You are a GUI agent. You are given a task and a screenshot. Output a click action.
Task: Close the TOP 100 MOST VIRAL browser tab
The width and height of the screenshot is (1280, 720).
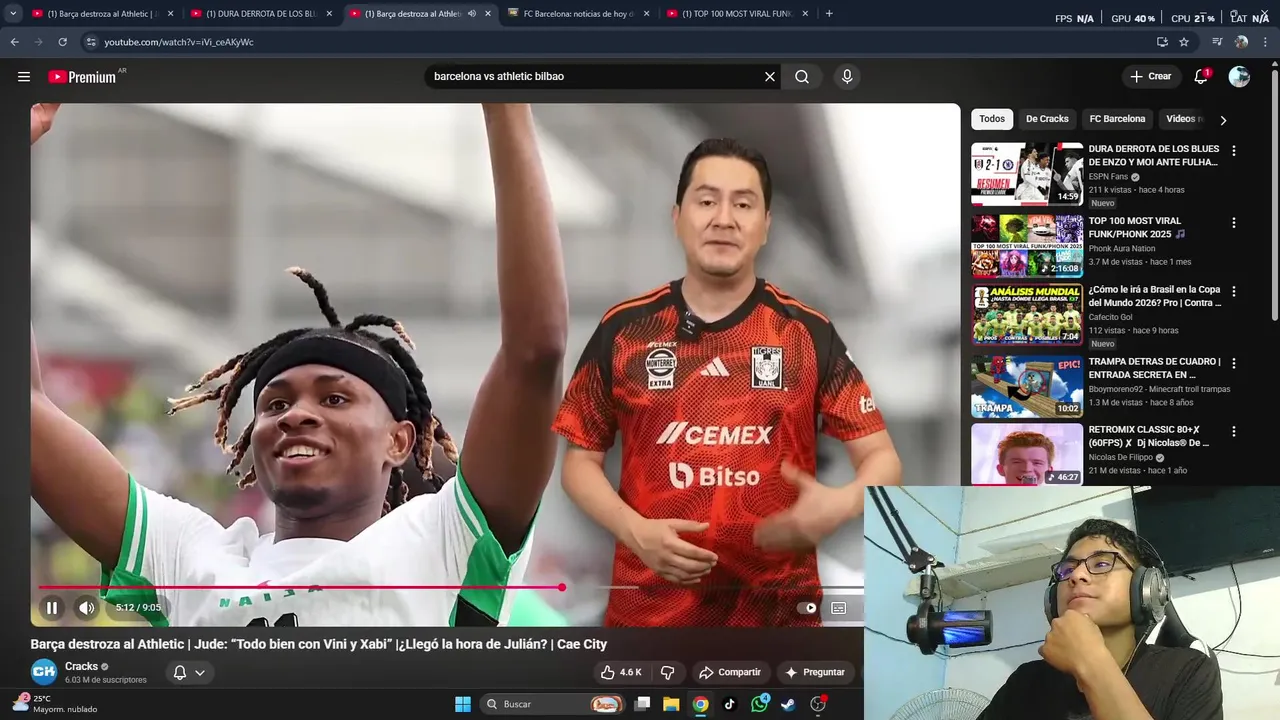click(x=805, y=14)
